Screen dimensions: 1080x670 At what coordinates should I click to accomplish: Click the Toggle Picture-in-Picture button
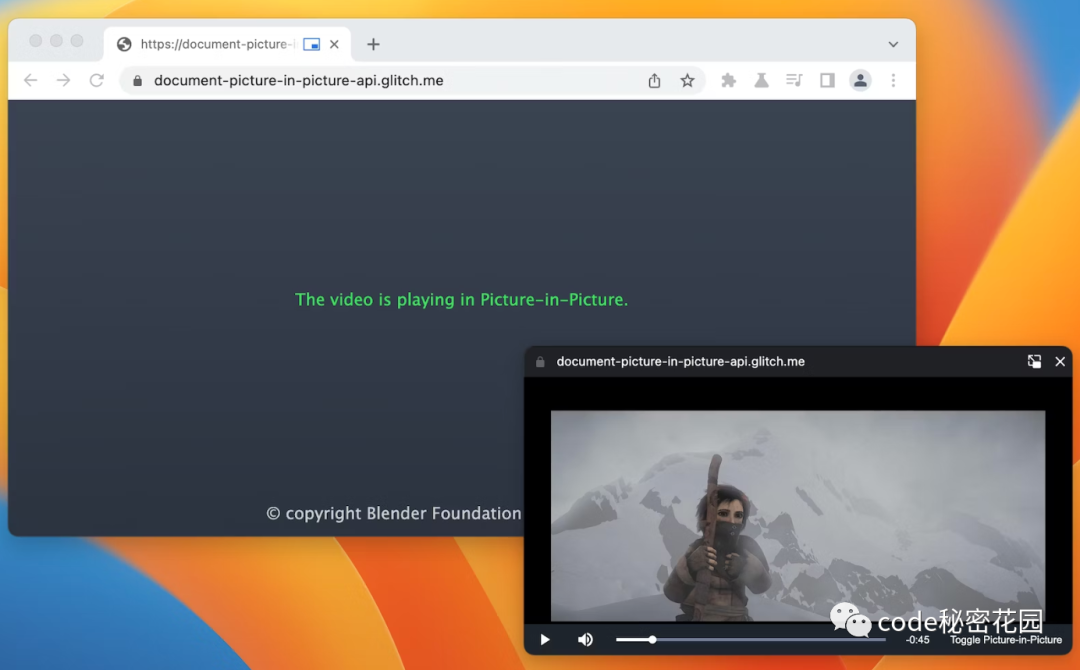point(1006,640)
